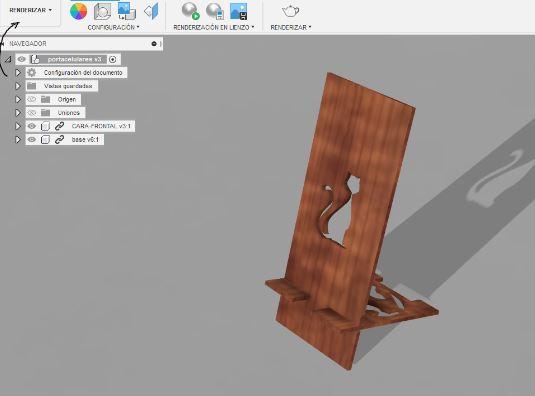Click the teapot Render icon
The width and height of the screenshot is (535, 396).
pos(290,11)
